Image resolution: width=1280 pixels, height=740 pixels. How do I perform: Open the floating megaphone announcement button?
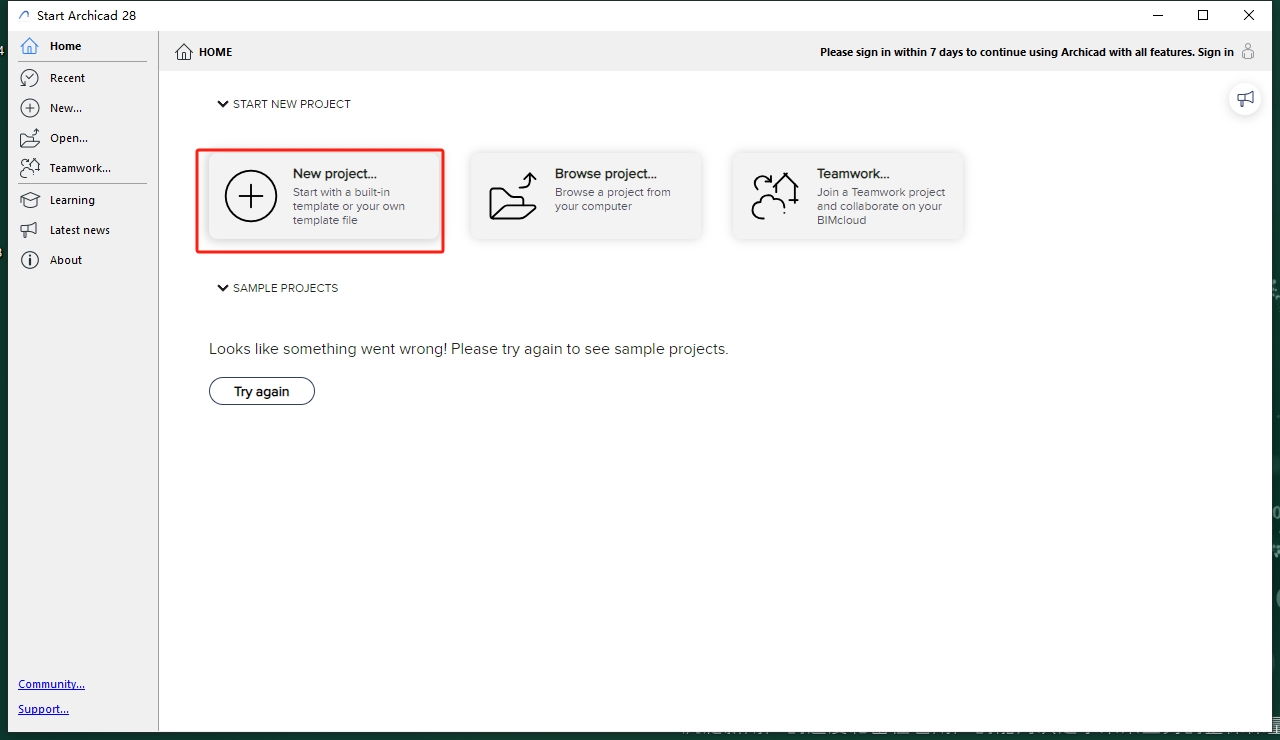point(1245,99)
